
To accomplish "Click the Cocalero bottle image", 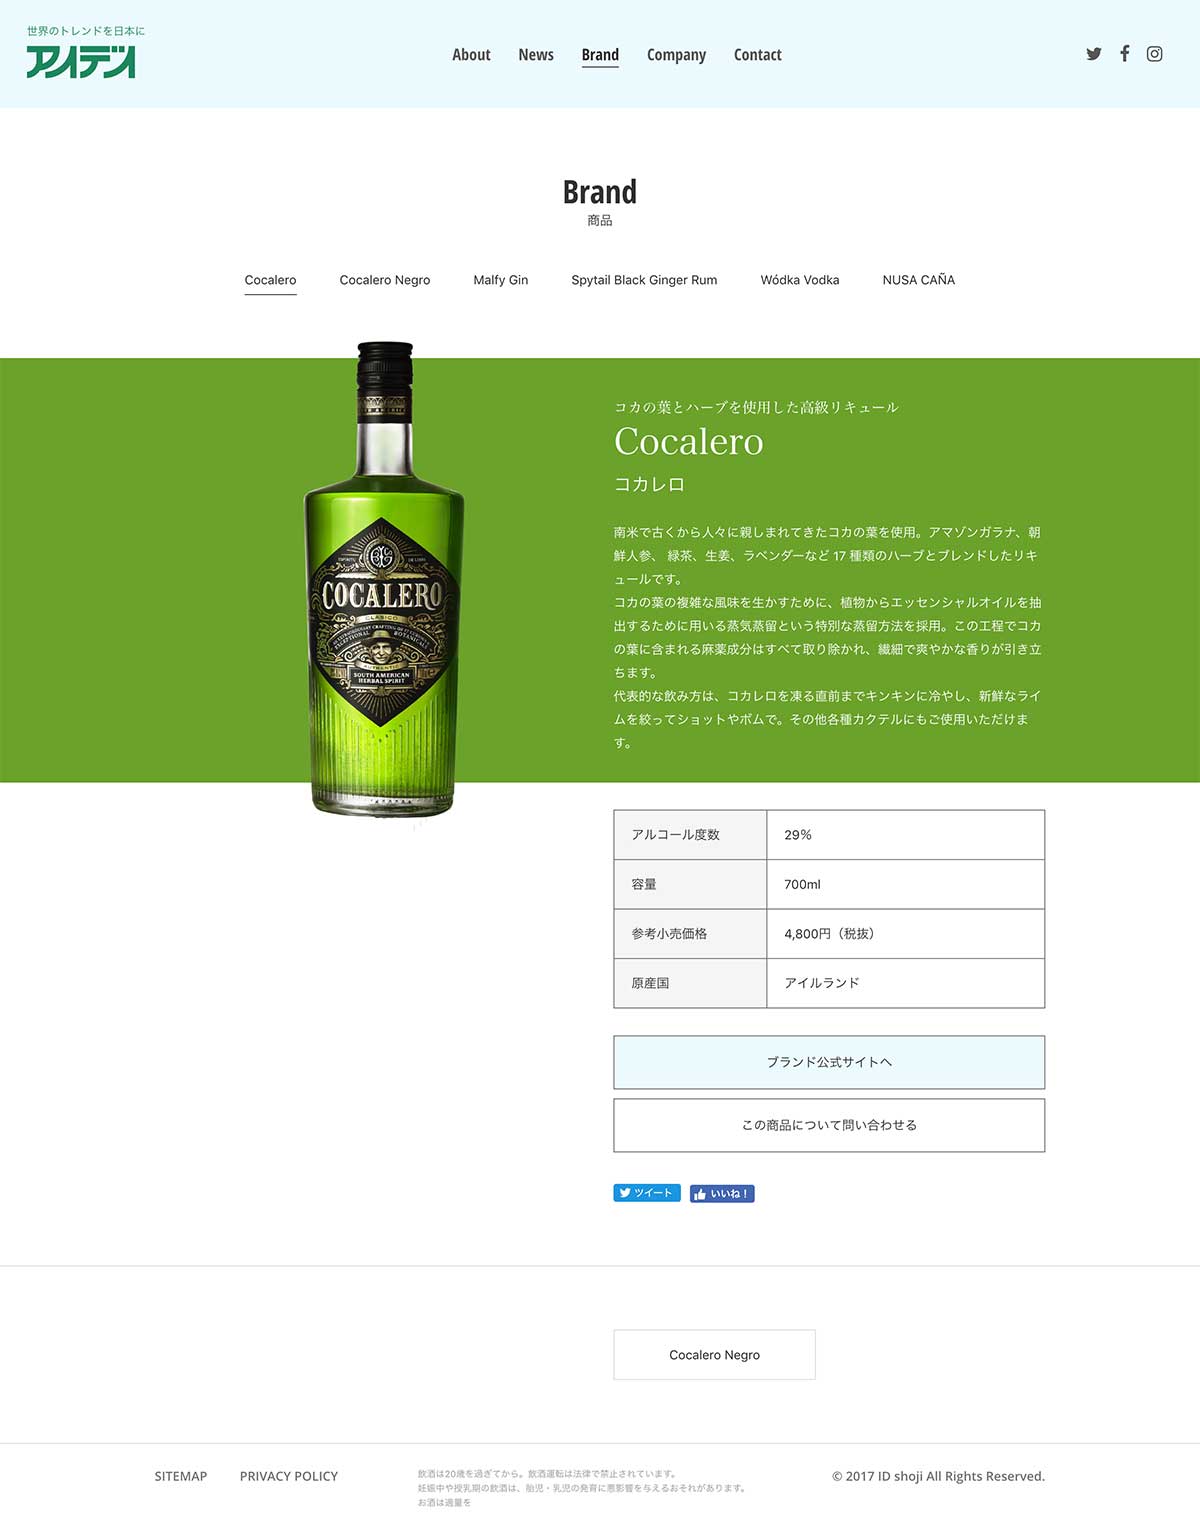I will (x=384, y=580).
